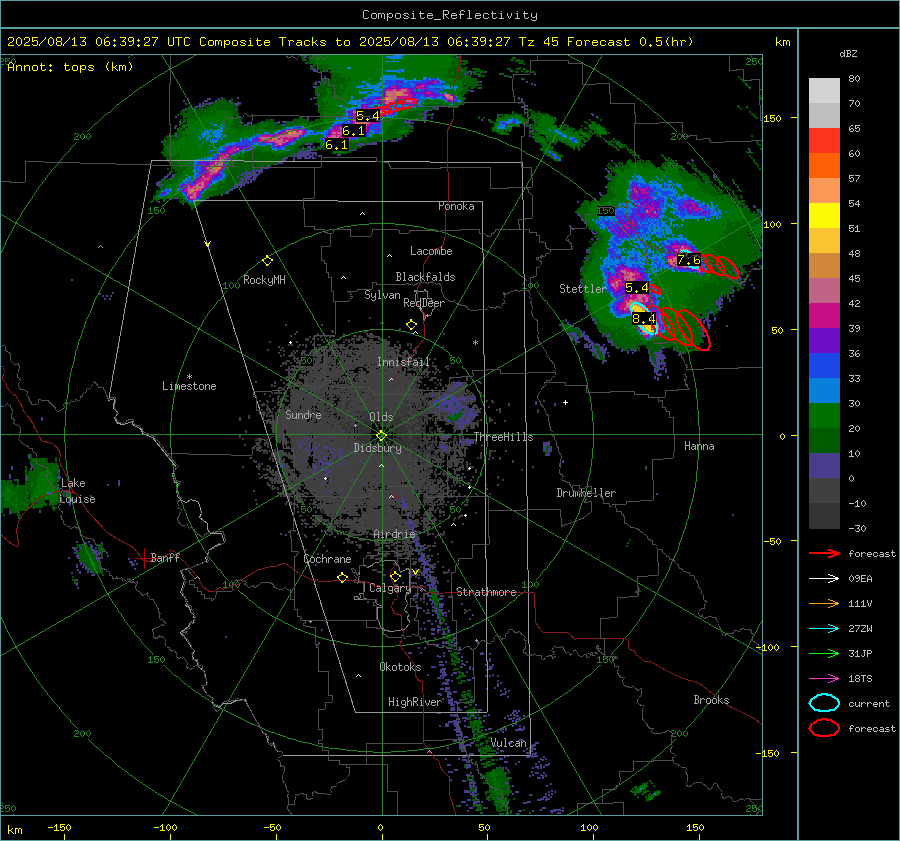Screen dimensions: 900x841
Task: Click the 80 dBZ legend value
Action: [854, 79]
